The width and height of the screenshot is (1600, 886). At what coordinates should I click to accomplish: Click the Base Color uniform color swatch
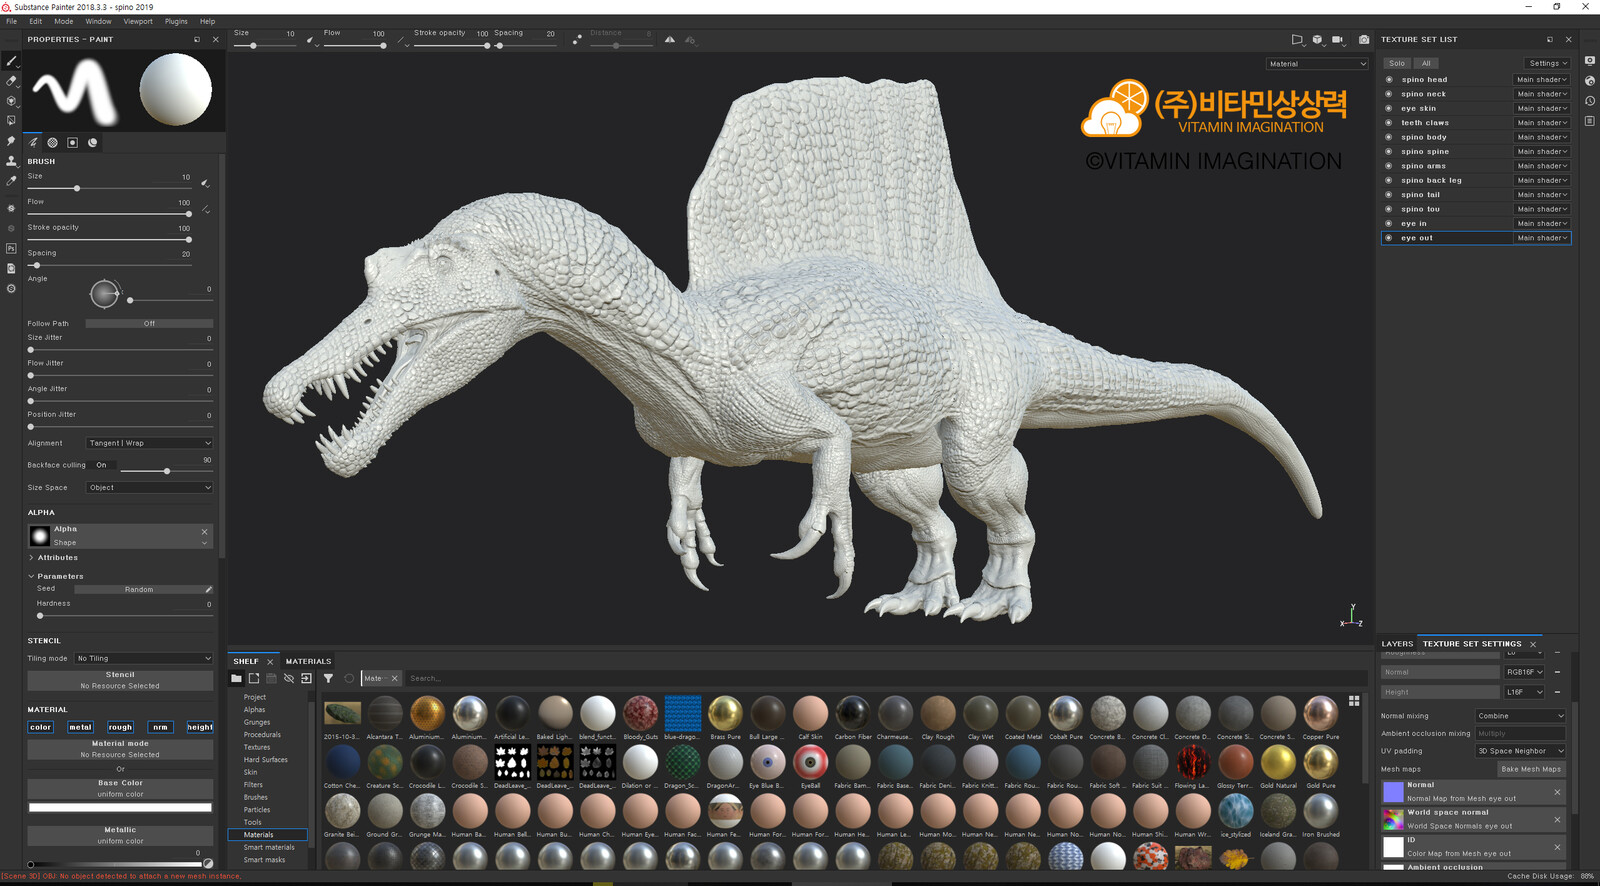coord(120,807)
